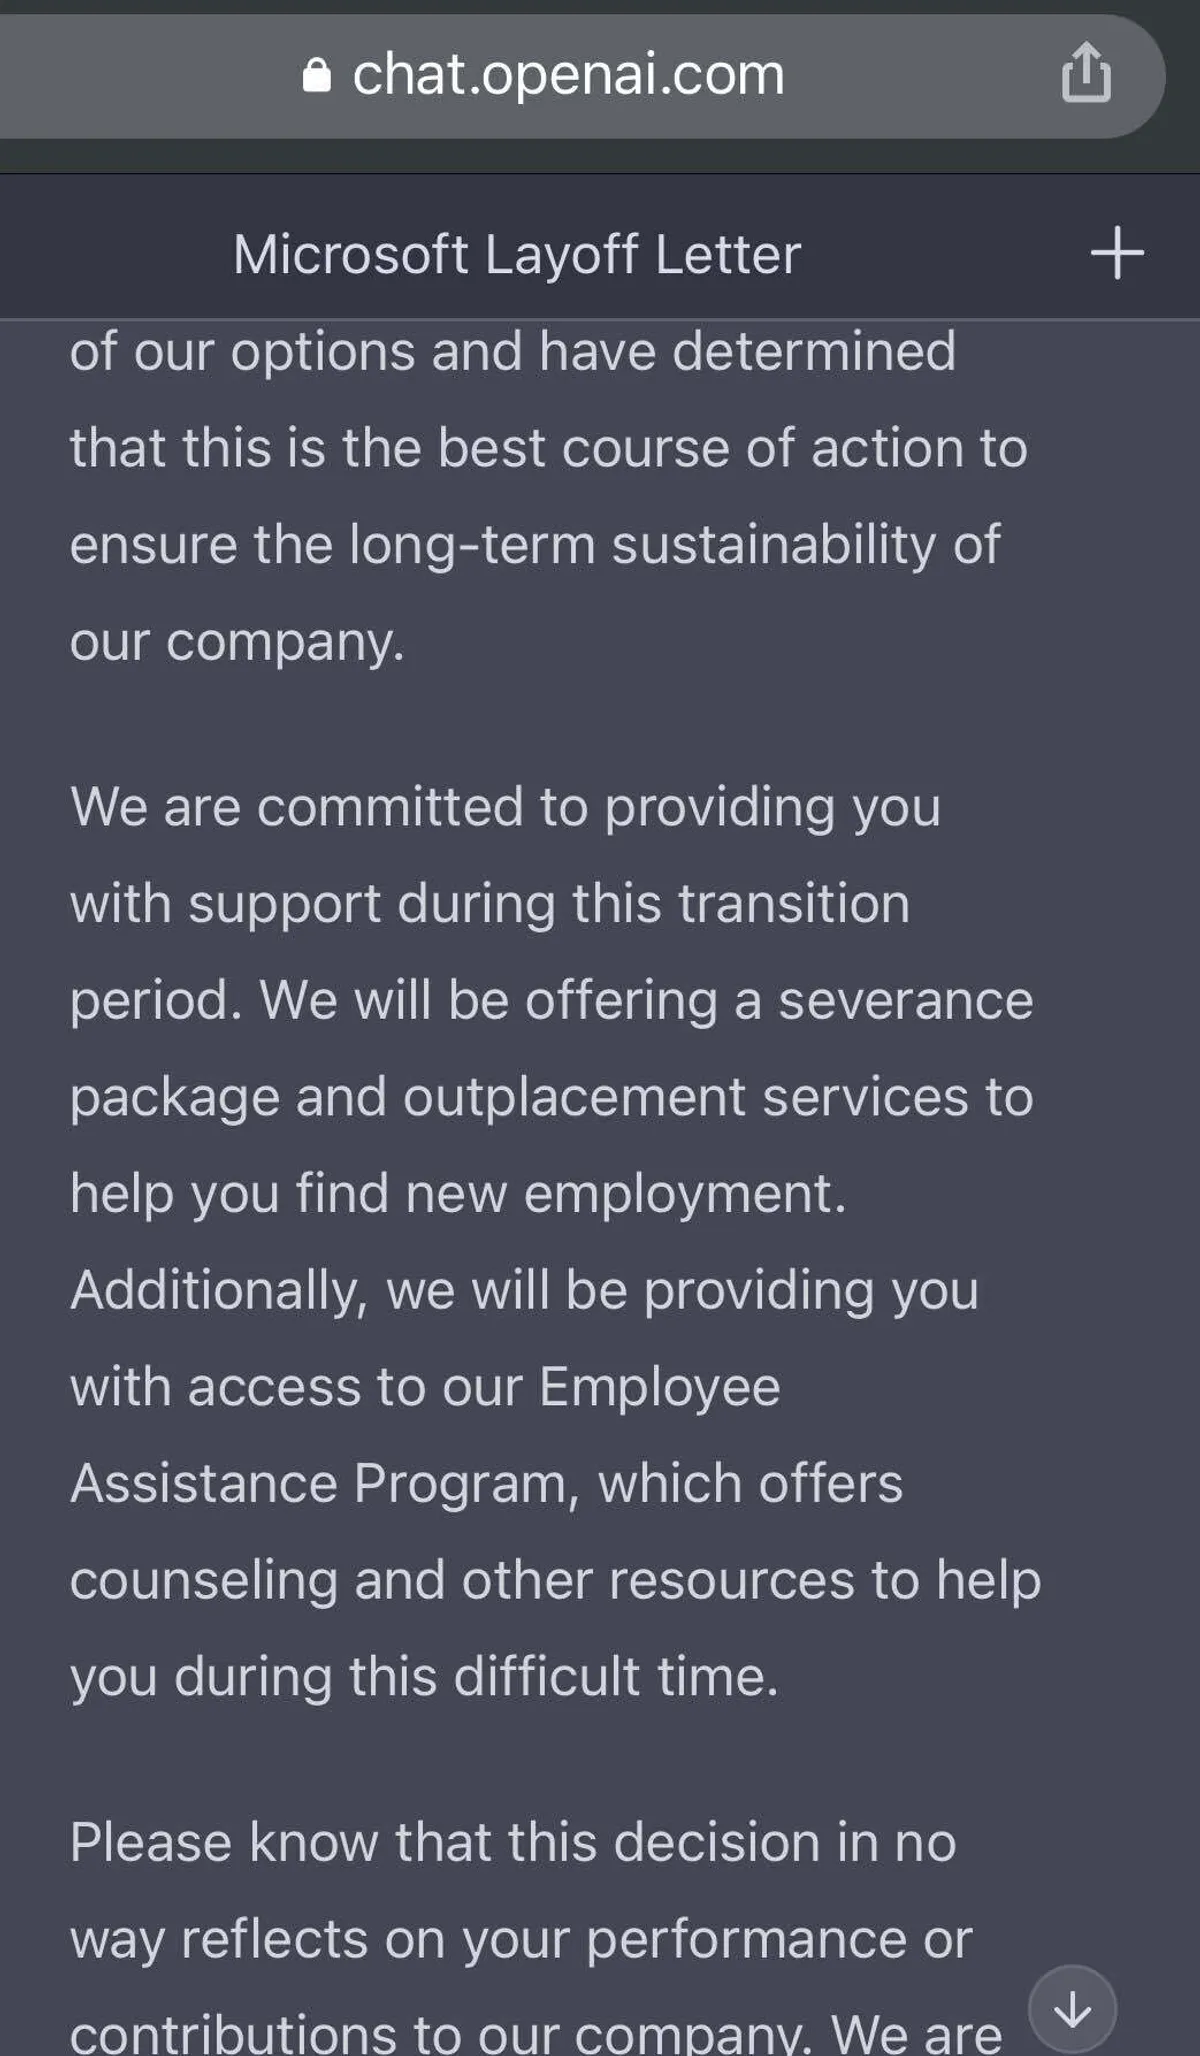Tap the share icon in address bar

tap(1085, 73)
